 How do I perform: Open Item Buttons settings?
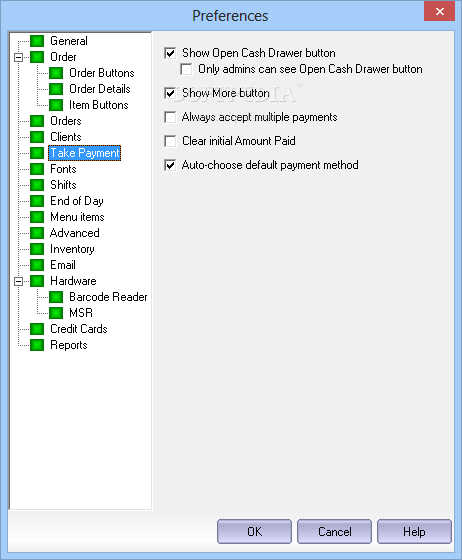click(x=99, y=105)
